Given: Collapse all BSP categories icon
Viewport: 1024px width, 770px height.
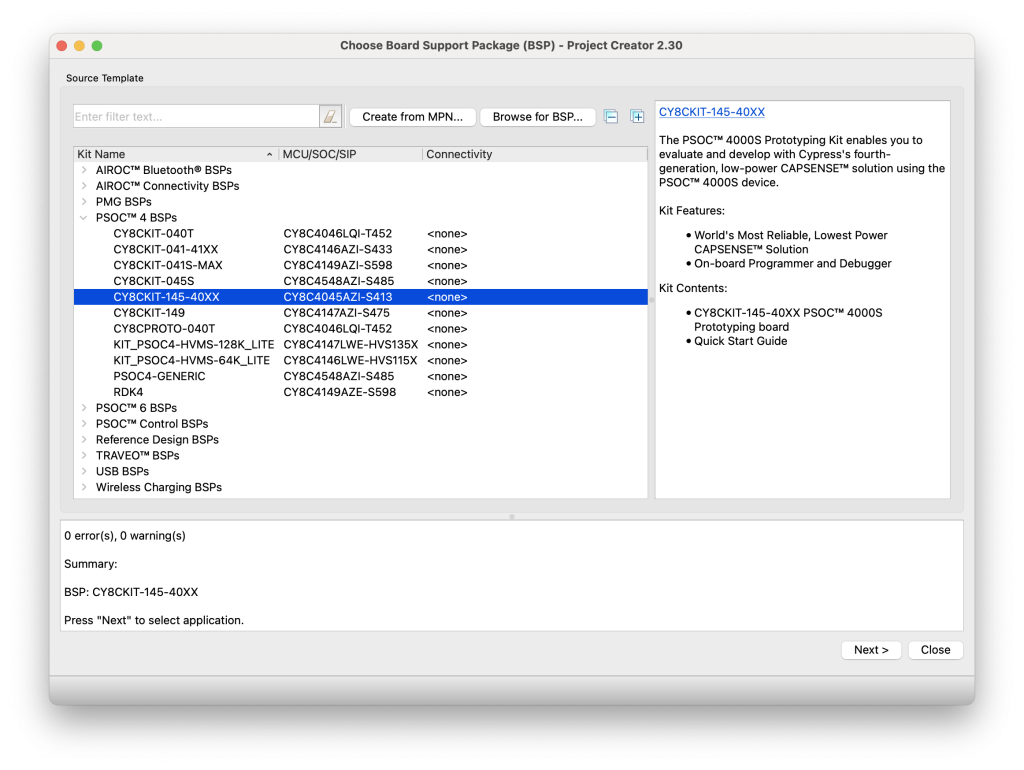Looking at the screenshot, I should tap(611, 117).
